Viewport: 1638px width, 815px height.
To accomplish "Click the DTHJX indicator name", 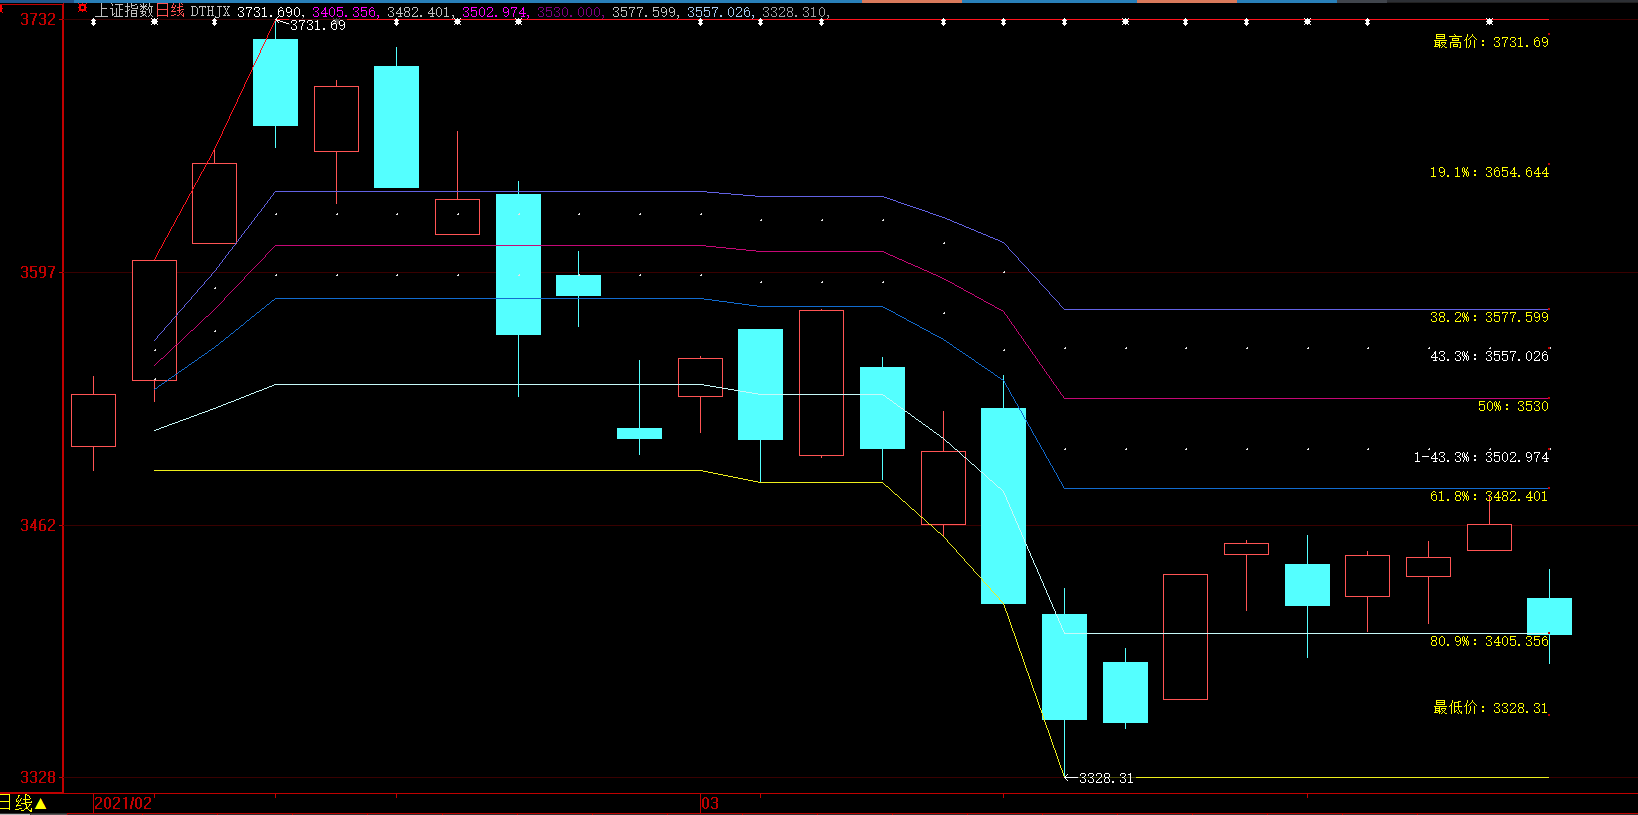I will click(210, 12).
